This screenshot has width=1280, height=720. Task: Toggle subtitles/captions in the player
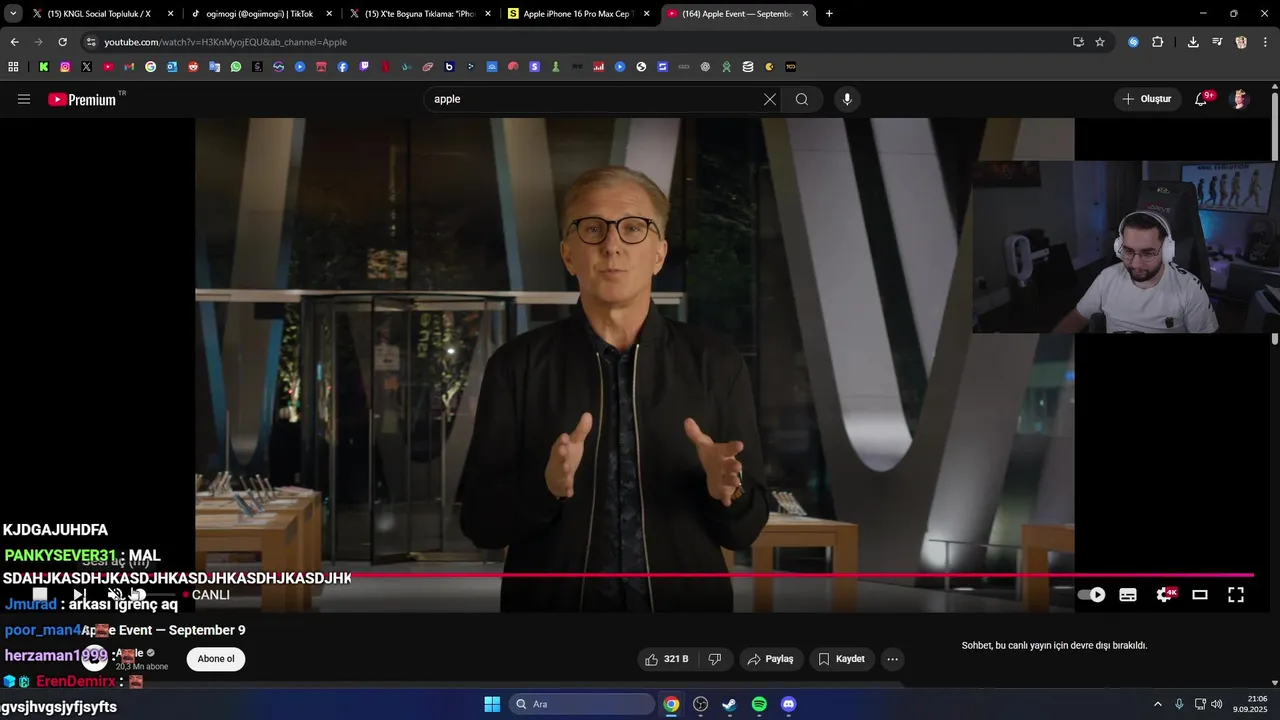[x=1128, y=595]
